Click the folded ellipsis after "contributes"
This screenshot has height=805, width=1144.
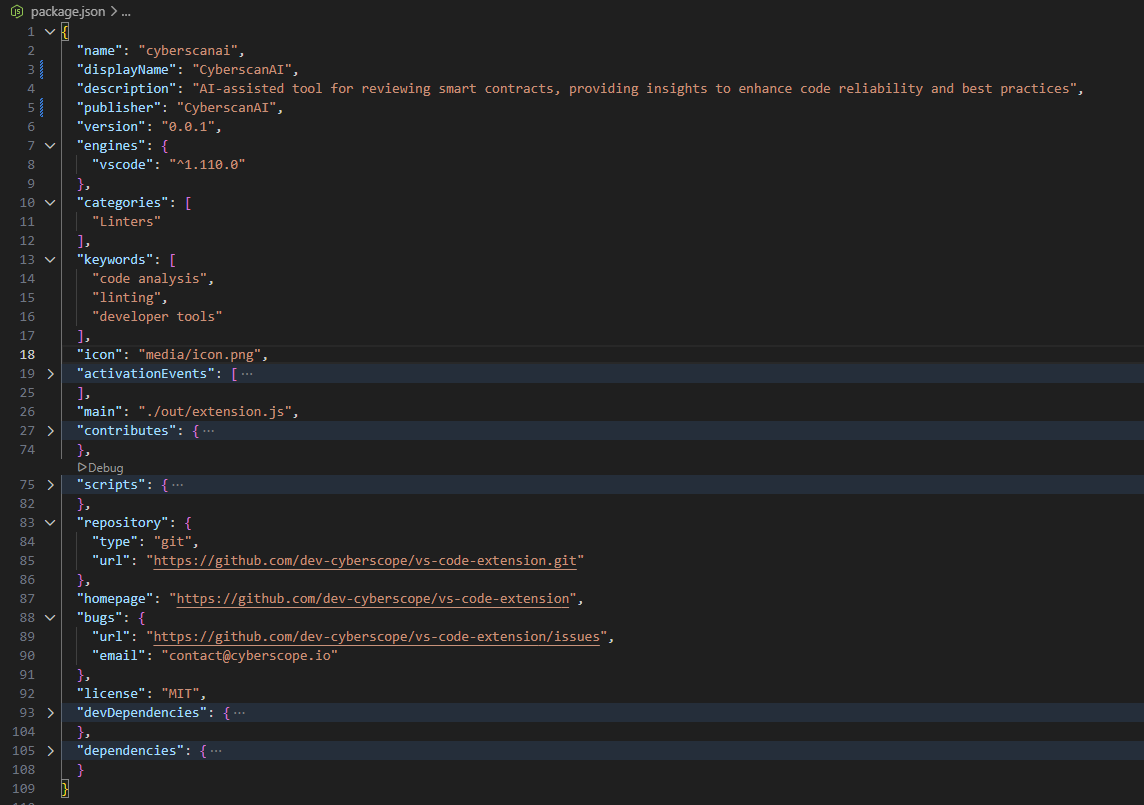pos(209,431)
